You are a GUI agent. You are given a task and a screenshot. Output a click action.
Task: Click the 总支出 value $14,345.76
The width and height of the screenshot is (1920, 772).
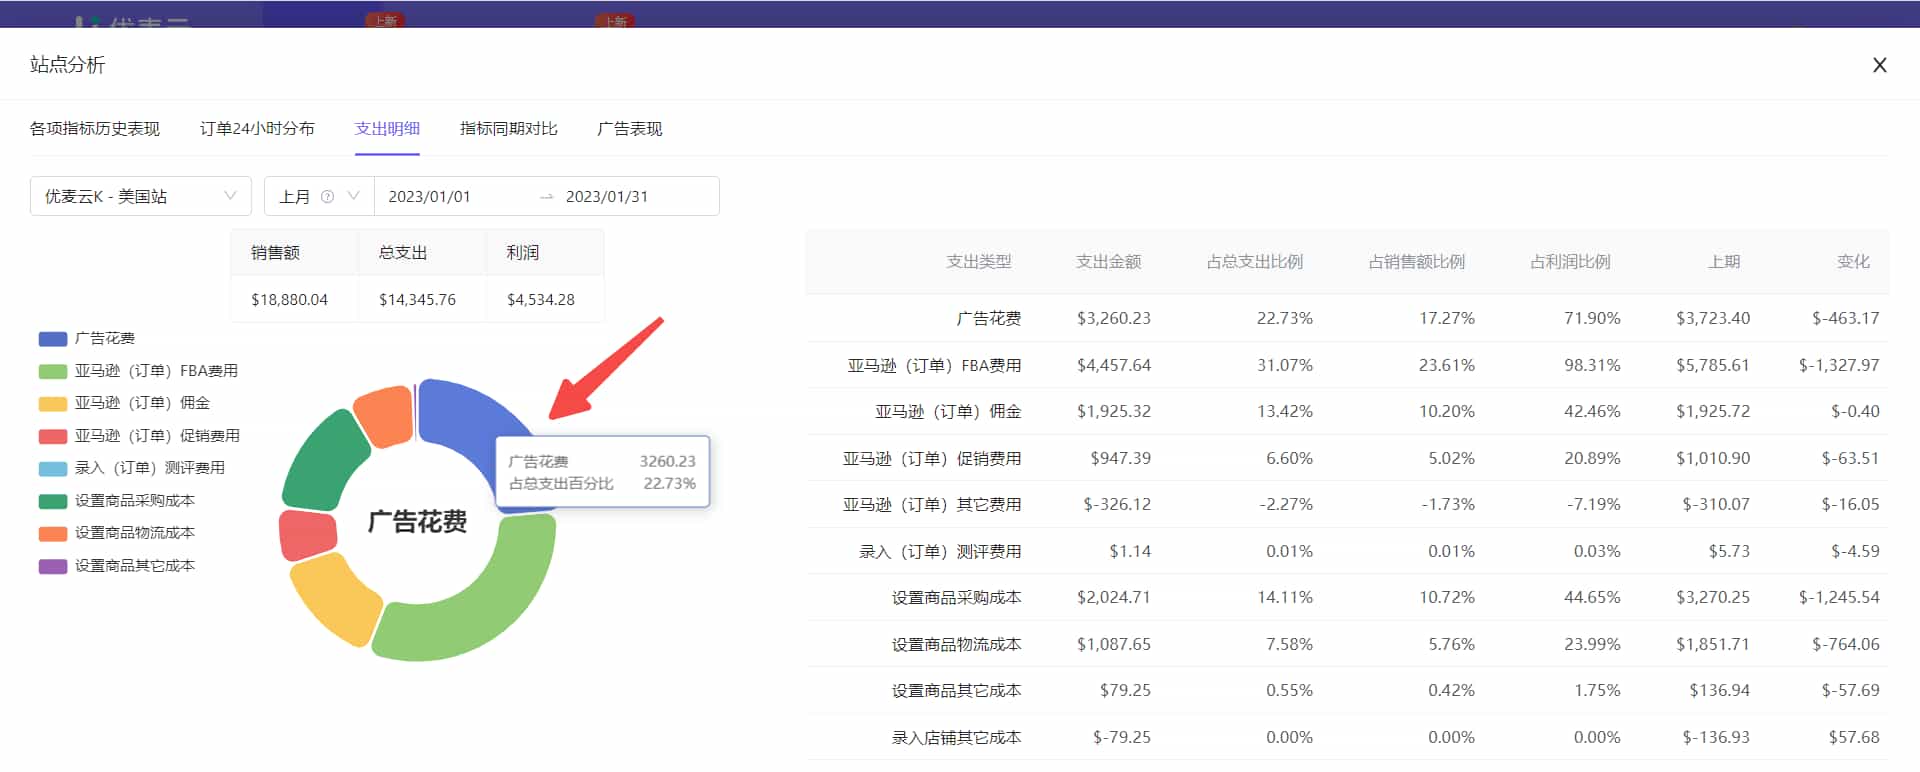(417, 300)
